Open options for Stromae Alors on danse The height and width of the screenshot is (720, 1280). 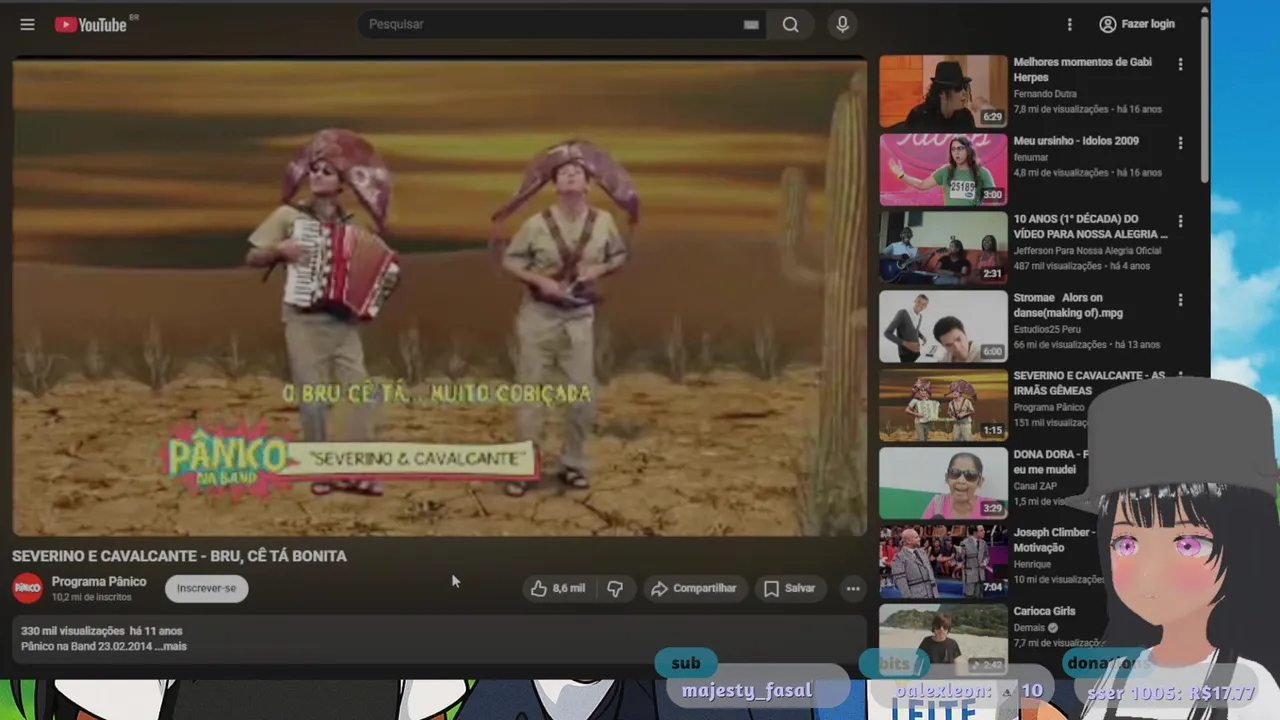click(x=1180, y=300)
